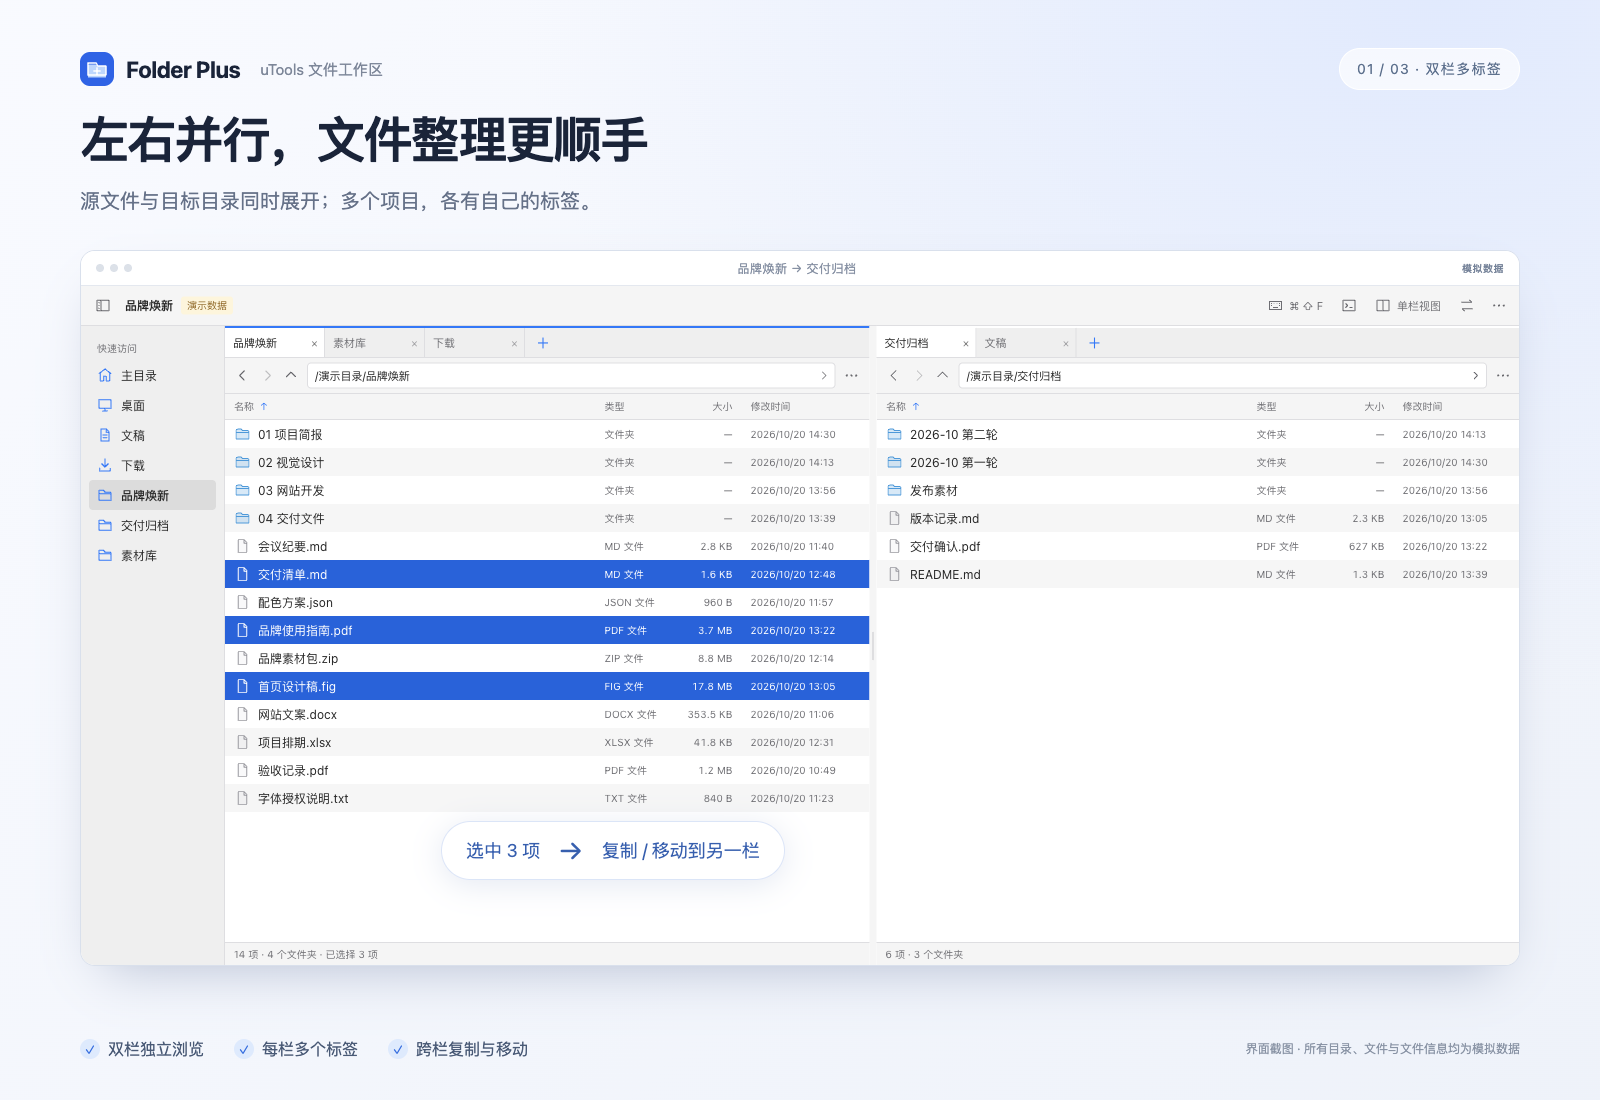The image size is (1600, 1100).
Task: Add a new tab in right pane
Action: coord(1094,343)
